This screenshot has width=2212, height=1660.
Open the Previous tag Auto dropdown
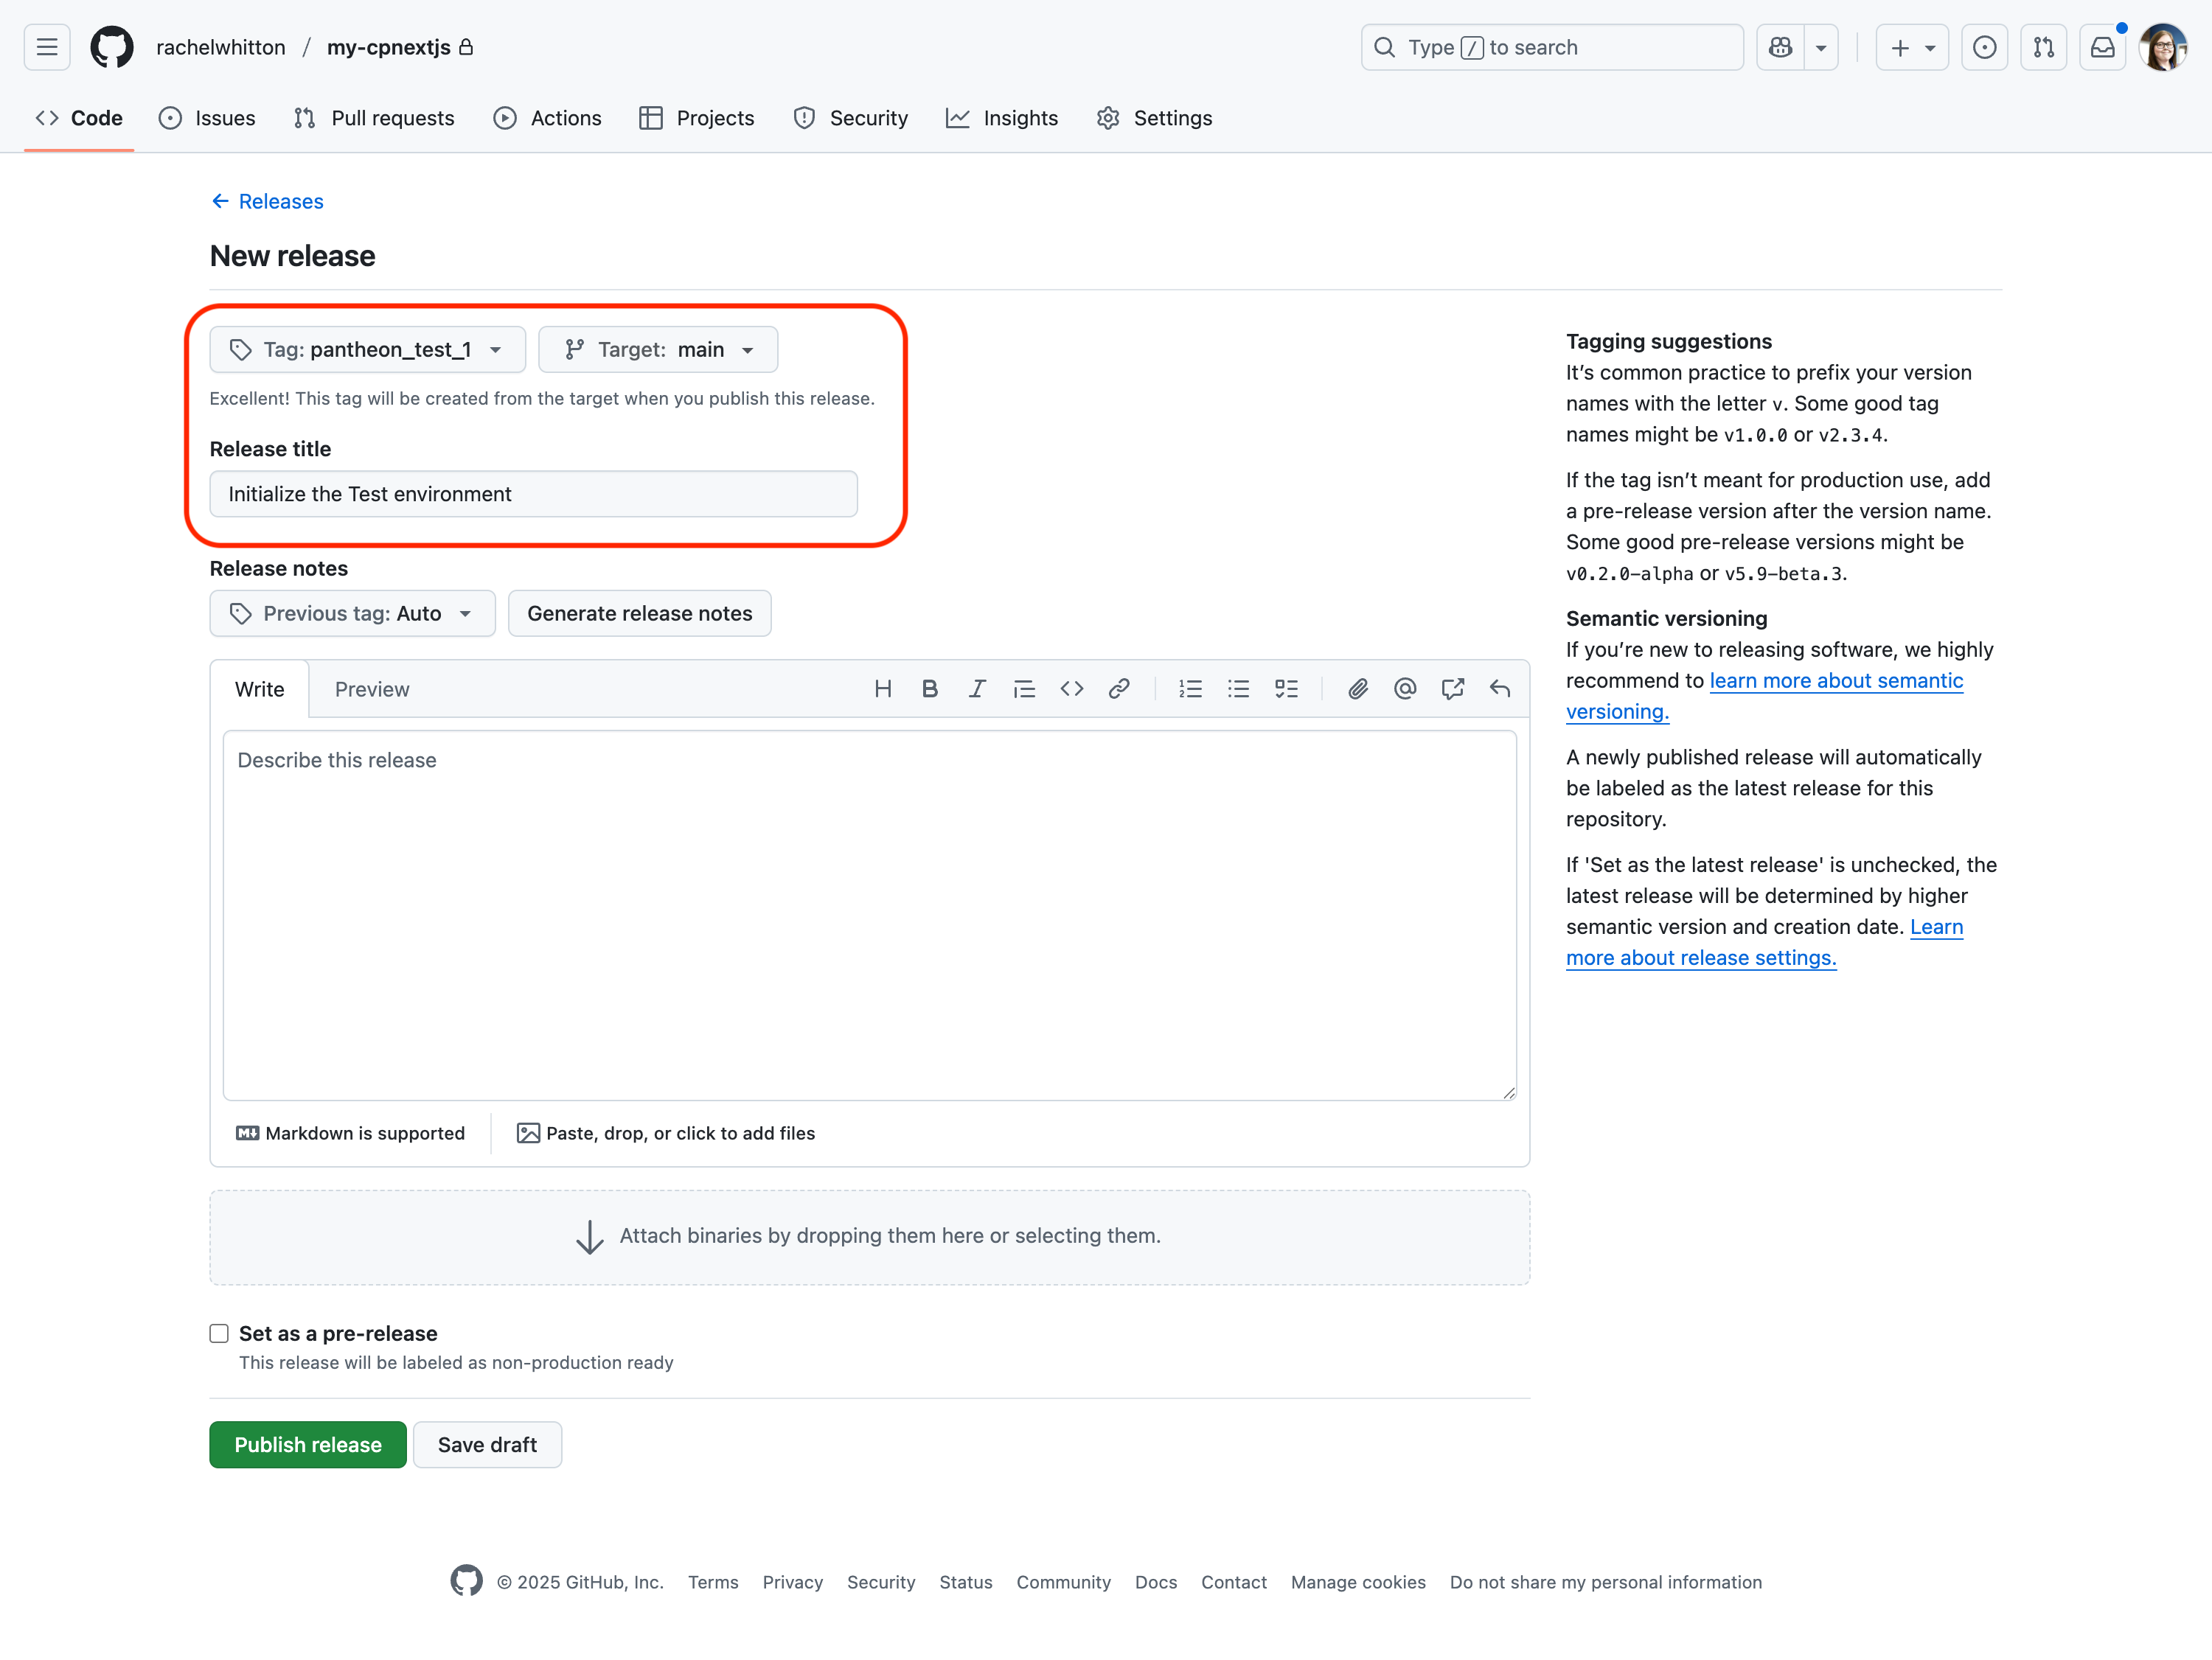coord(352,613)
